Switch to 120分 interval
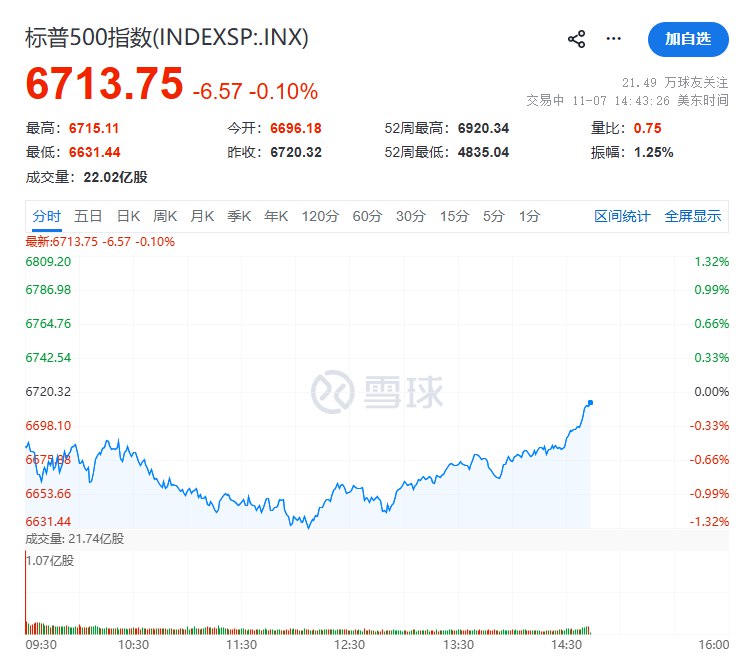 (320, 216)
